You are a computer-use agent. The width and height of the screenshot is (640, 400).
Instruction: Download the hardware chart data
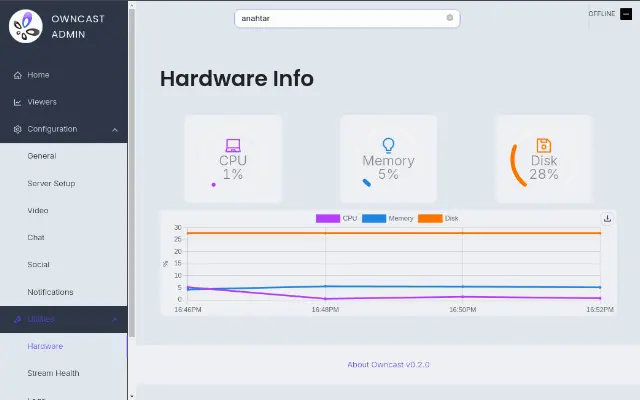(x=607, y=219)
